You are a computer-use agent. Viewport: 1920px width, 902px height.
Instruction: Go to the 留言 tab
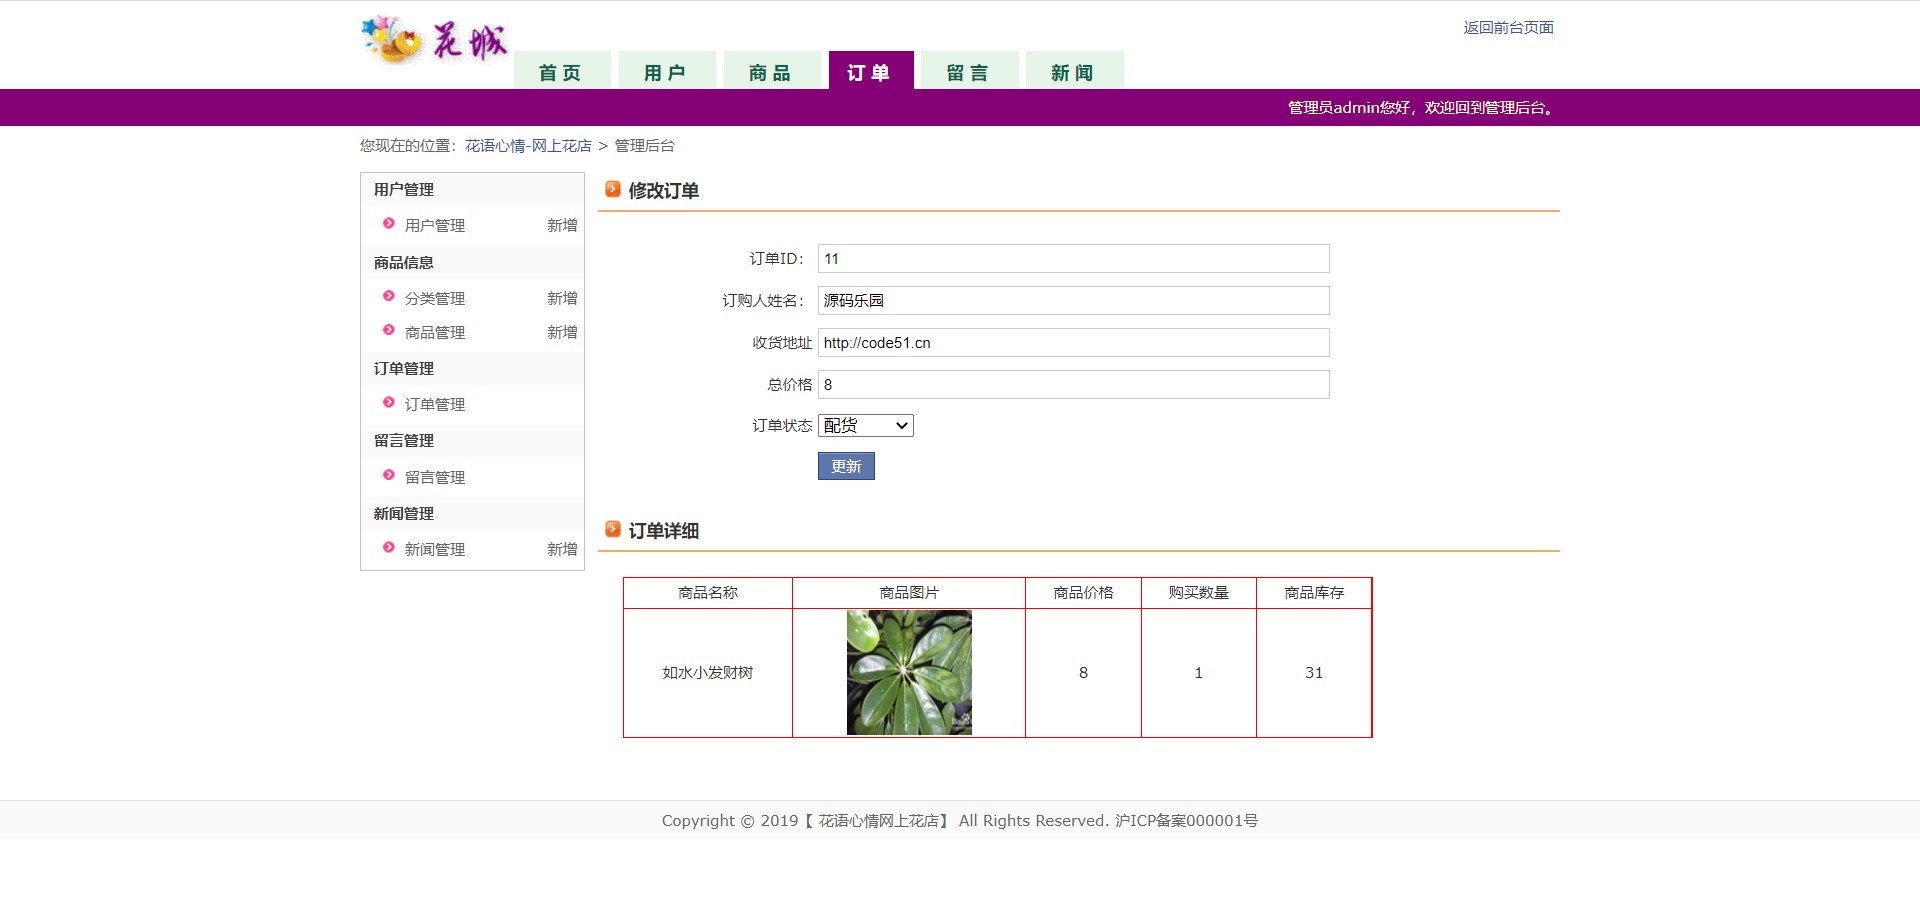(968, 72)
